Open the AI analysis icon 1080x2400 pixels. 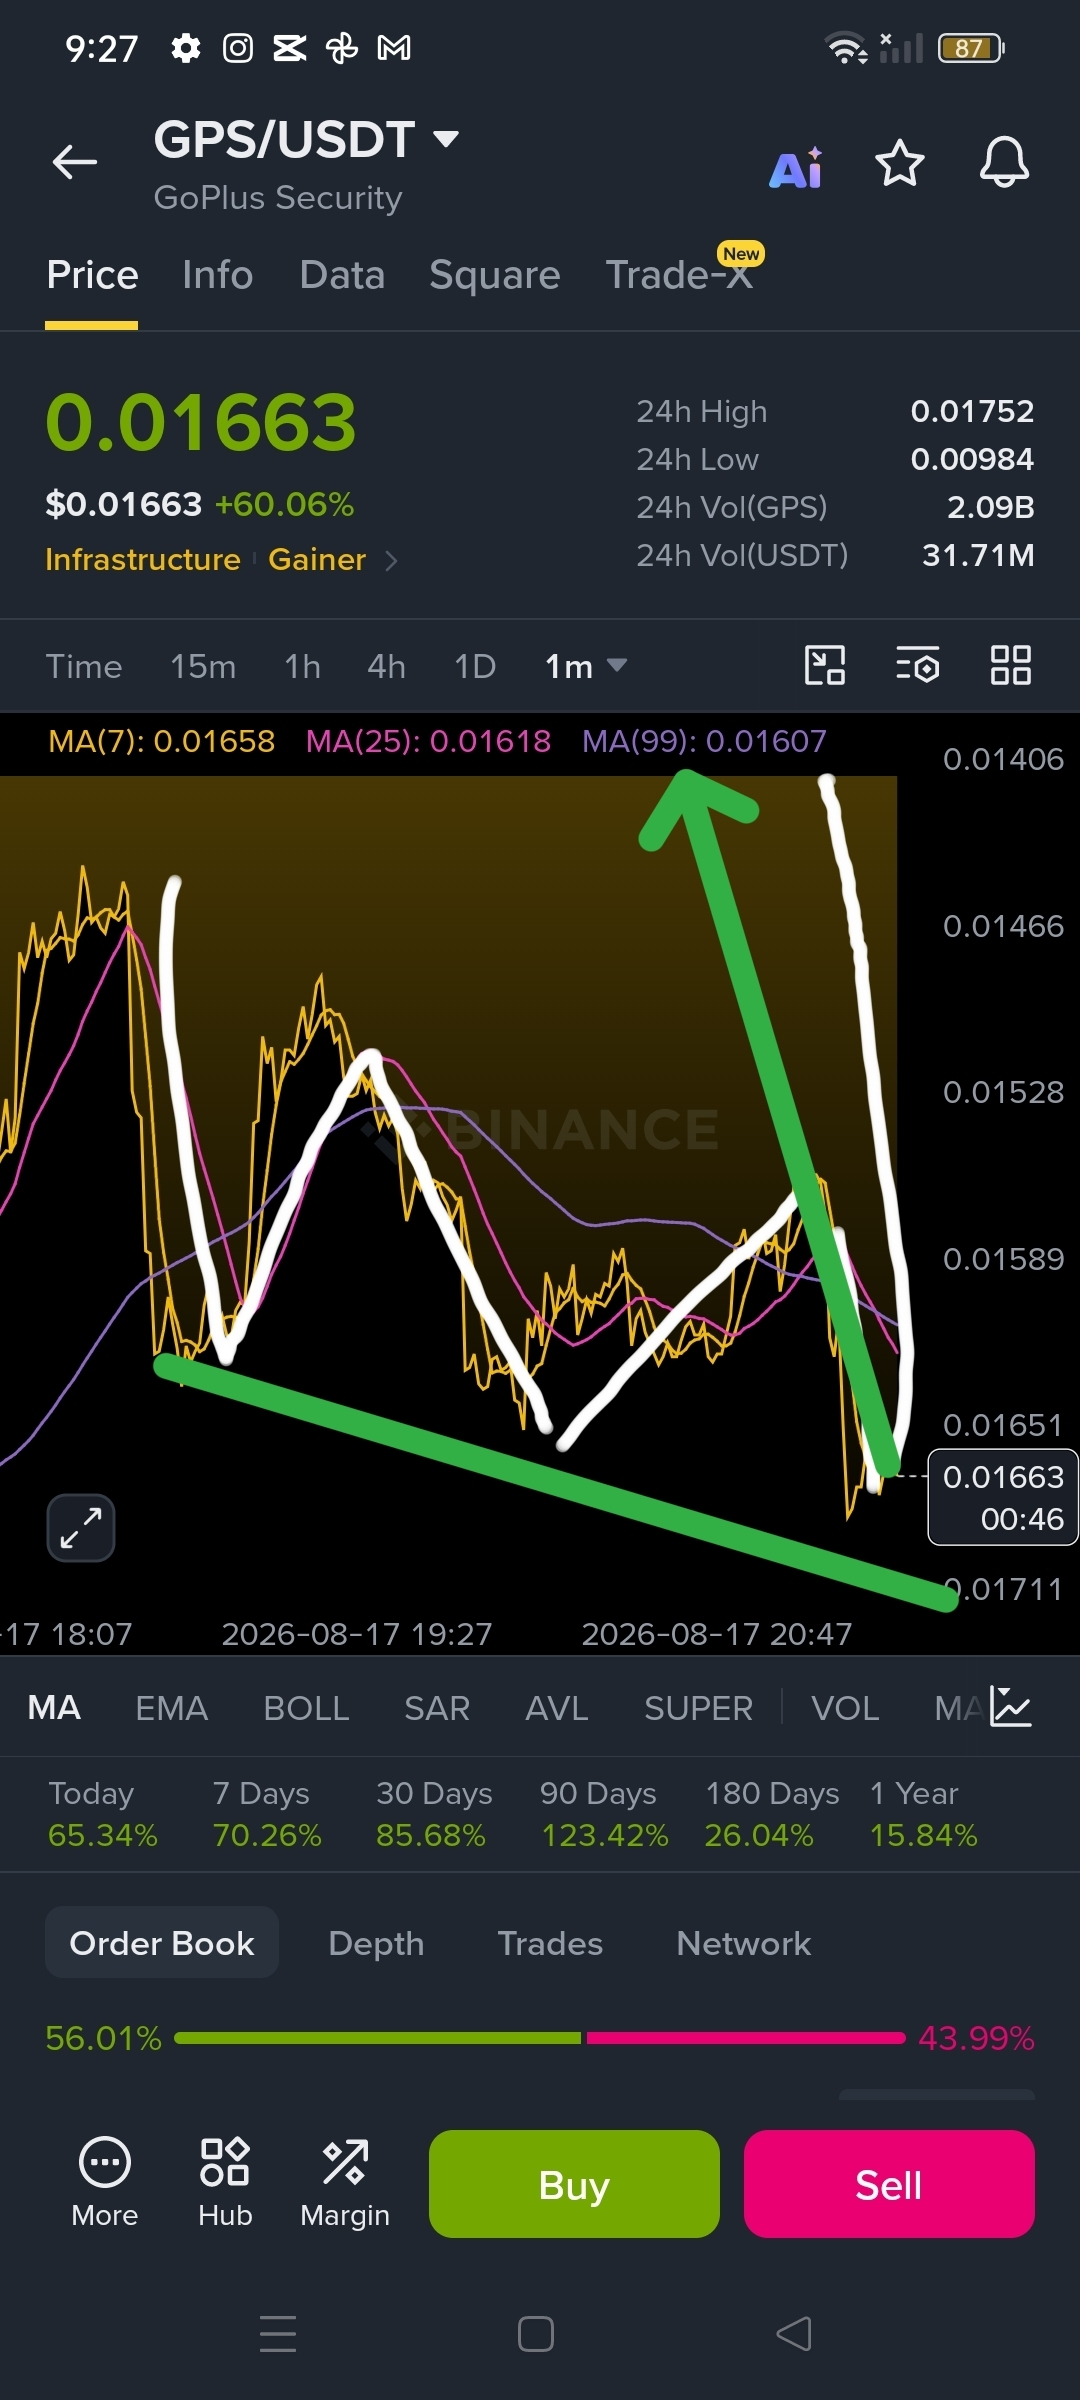pos(796,168)
